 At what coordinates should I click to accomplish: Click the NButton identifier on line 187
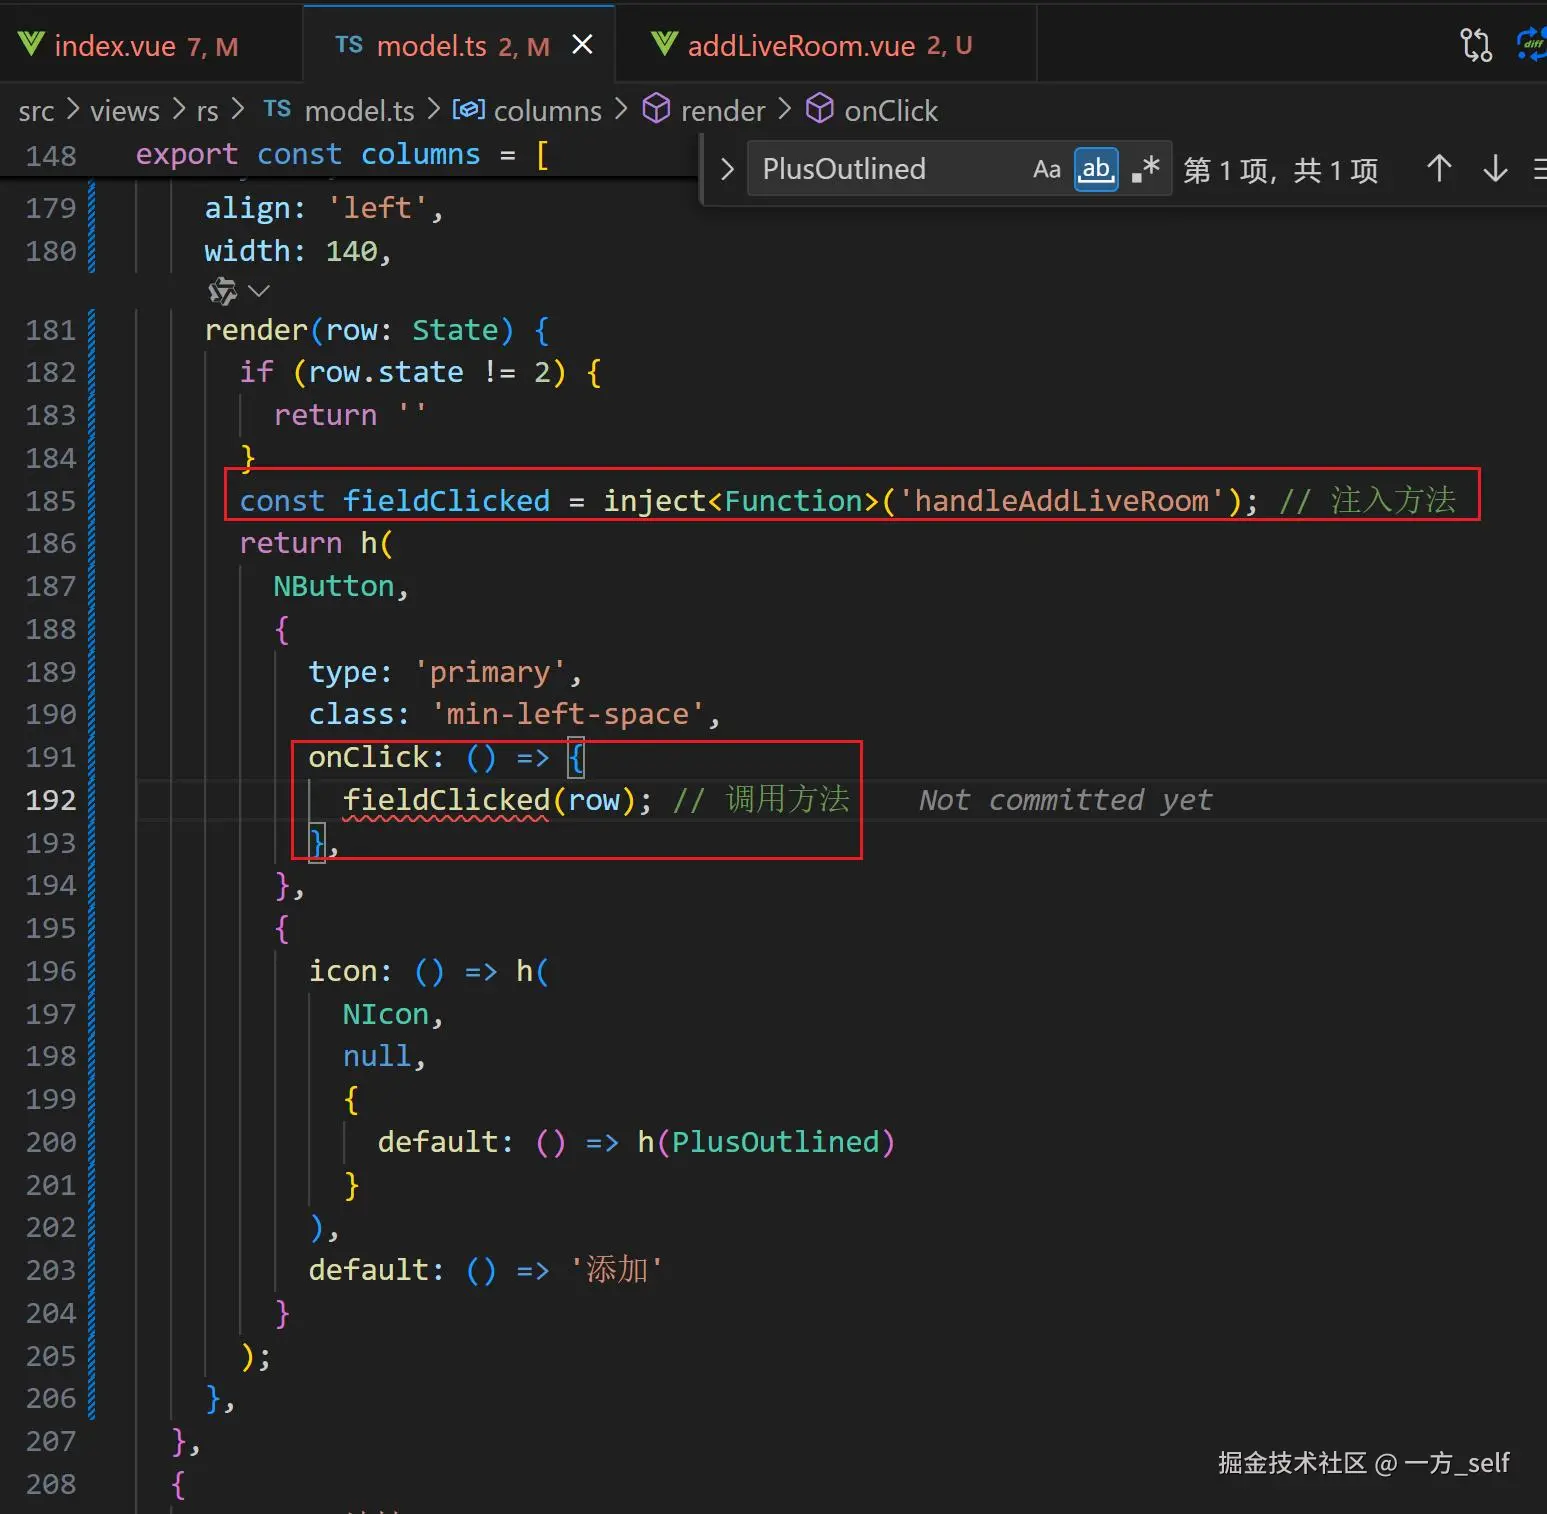tap(334, 586)
